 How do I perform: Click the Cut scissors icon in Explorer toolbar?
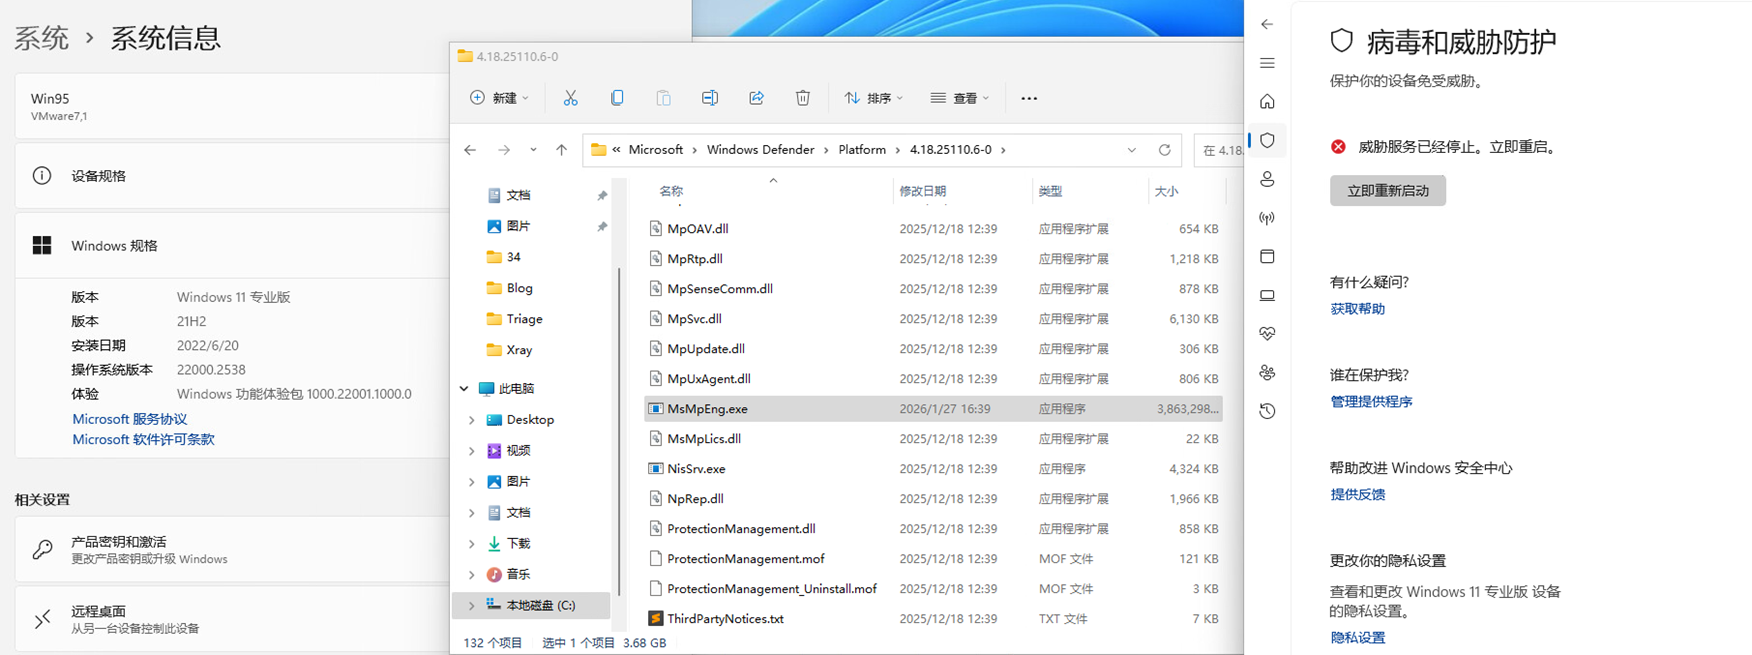click(570, 98)
